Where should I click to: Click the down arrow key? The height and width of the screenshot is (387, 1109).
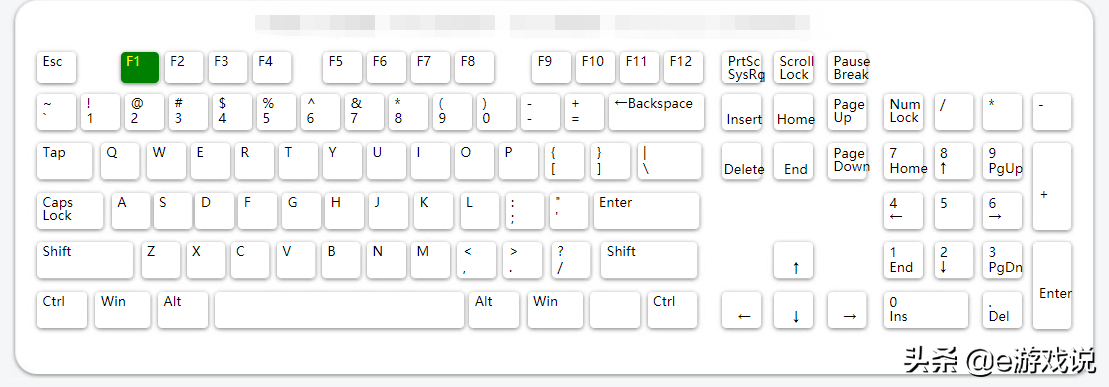click(796, 310)
